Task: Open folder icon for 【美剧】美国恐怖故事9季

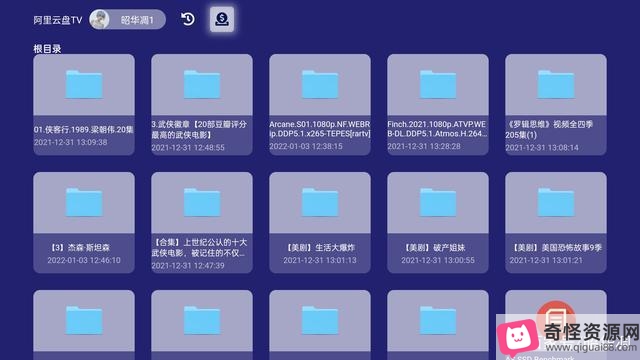Action: (x=556, y=202)
